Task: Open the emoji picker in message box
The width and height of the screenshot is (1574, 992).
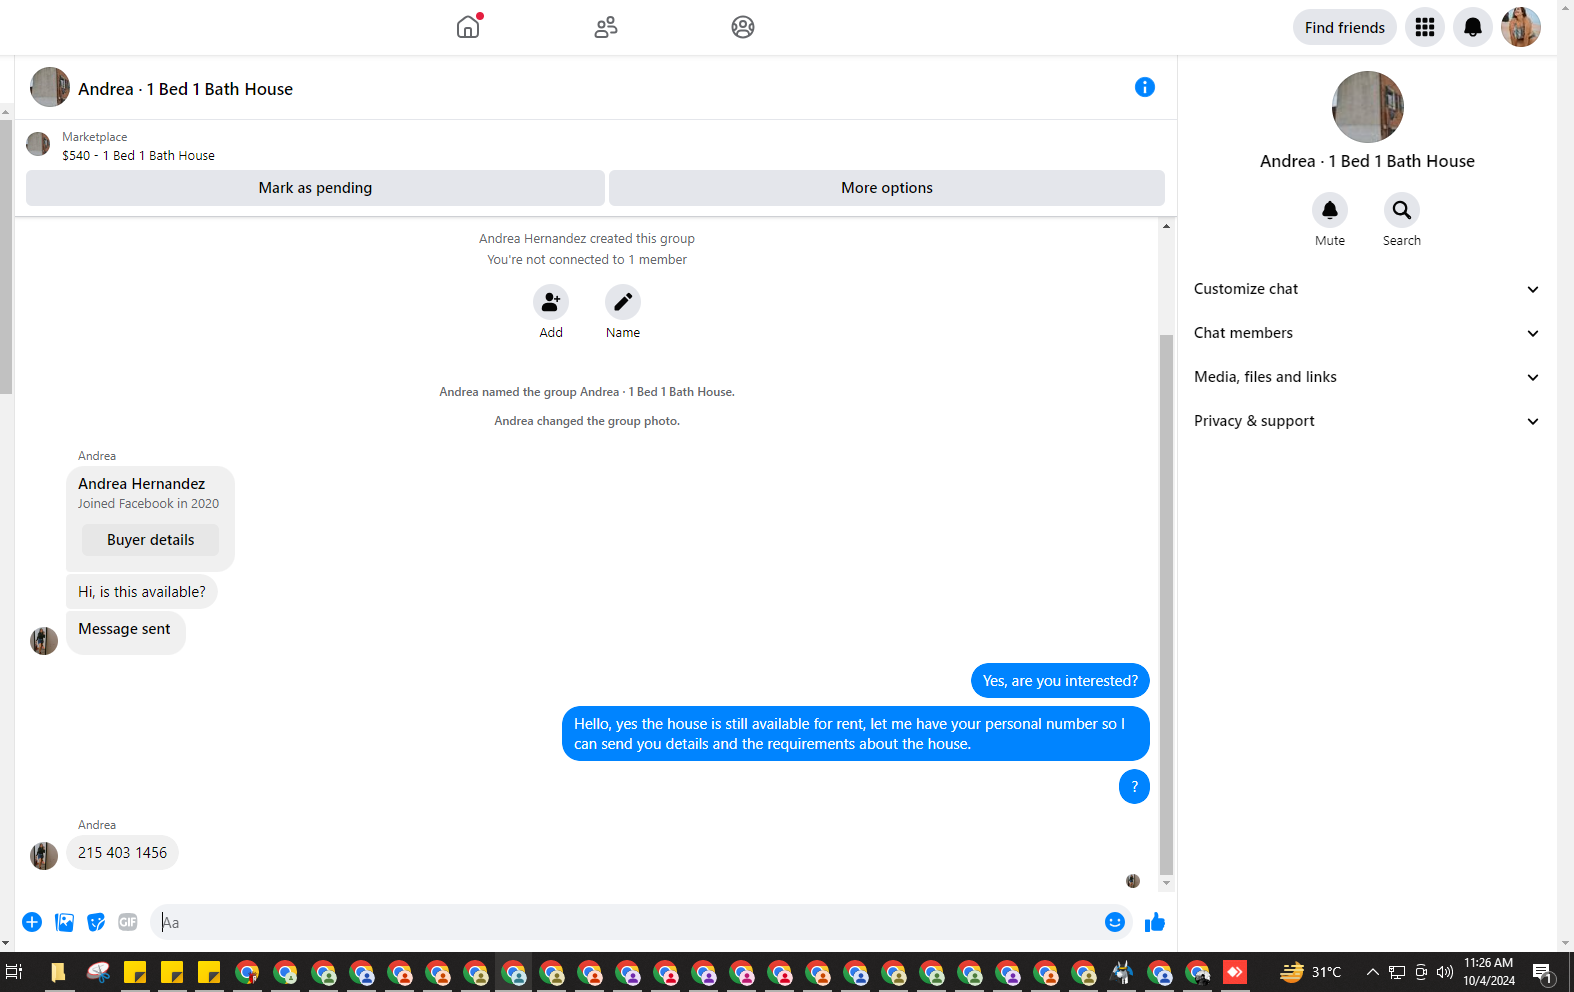Action: pyautogui.click(x=1115, y=922)
